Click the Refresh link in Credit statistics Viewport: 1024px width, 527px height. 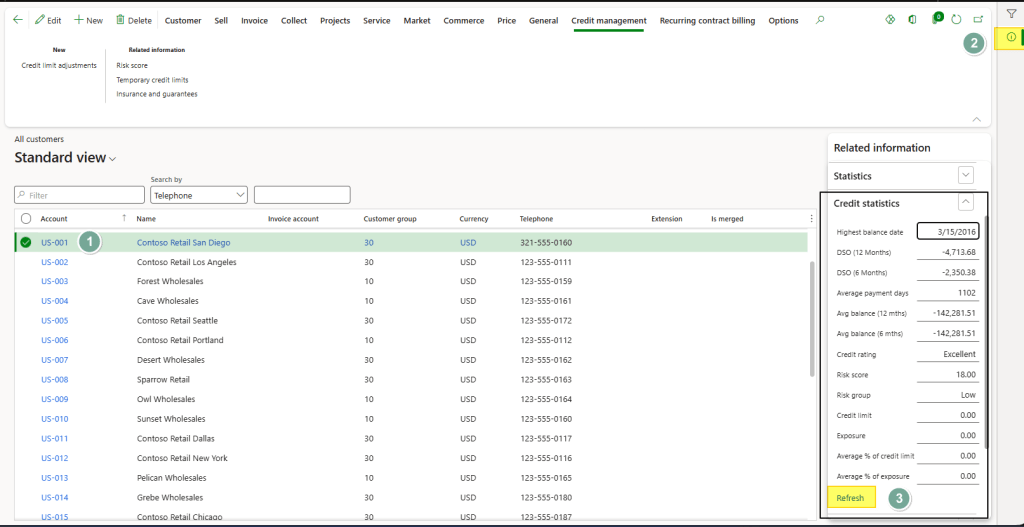tap(850, 498)
